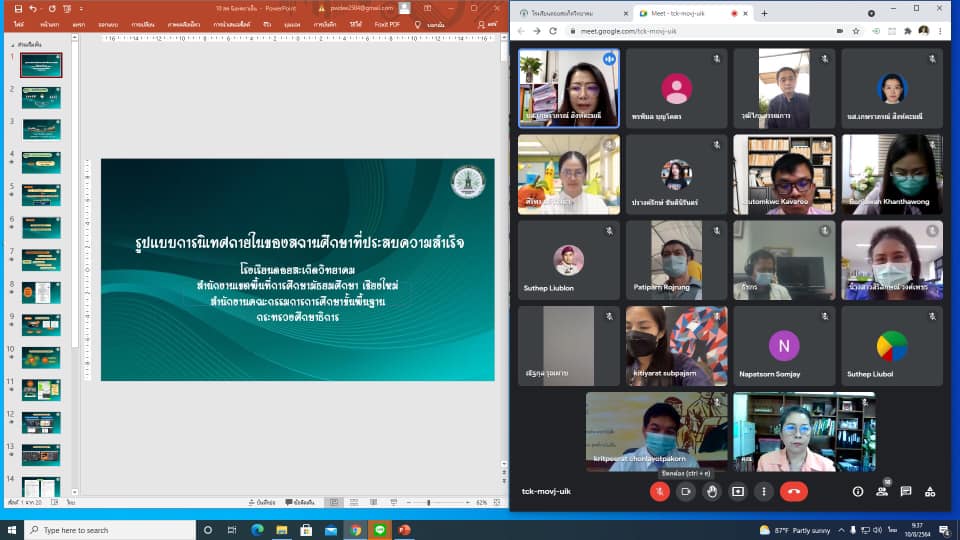Screen dimensions: 960x540
Task: Open Meet's three-dot more options menu
Action: point(764,491)
